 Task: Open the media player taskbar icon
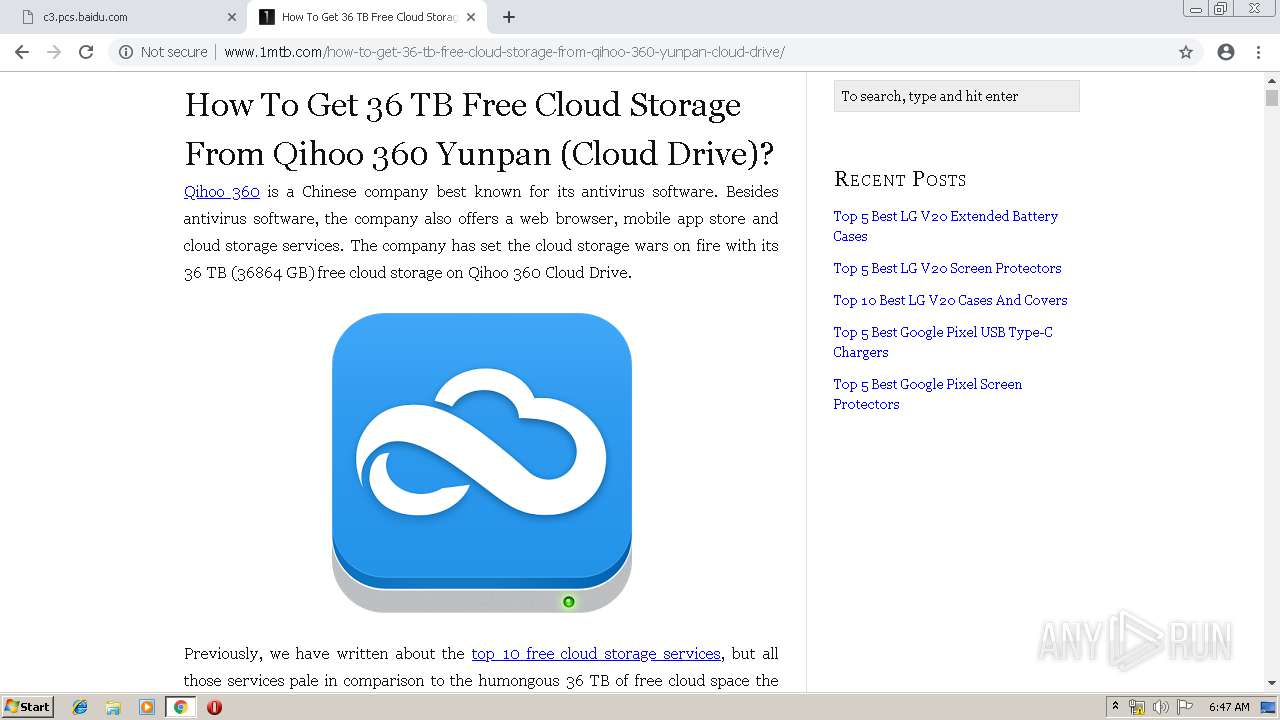click(x=147, y=707)
